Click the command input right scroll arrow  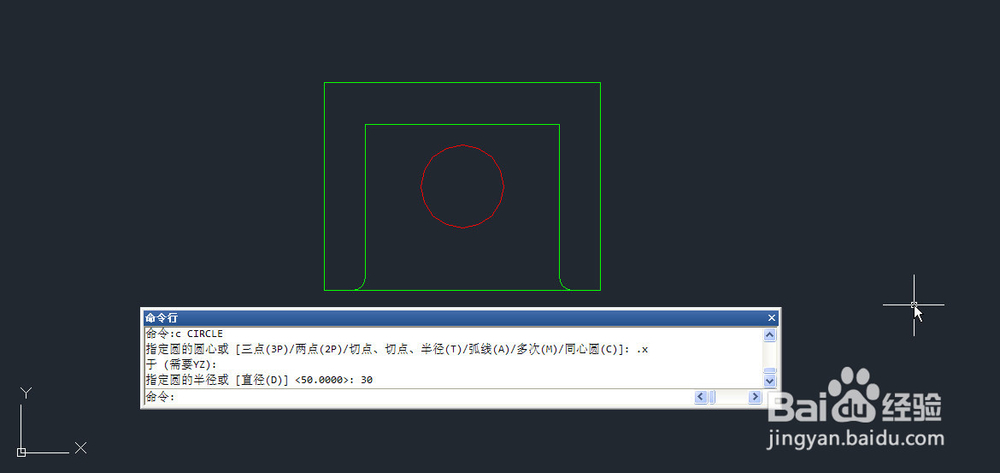[755, 397]
